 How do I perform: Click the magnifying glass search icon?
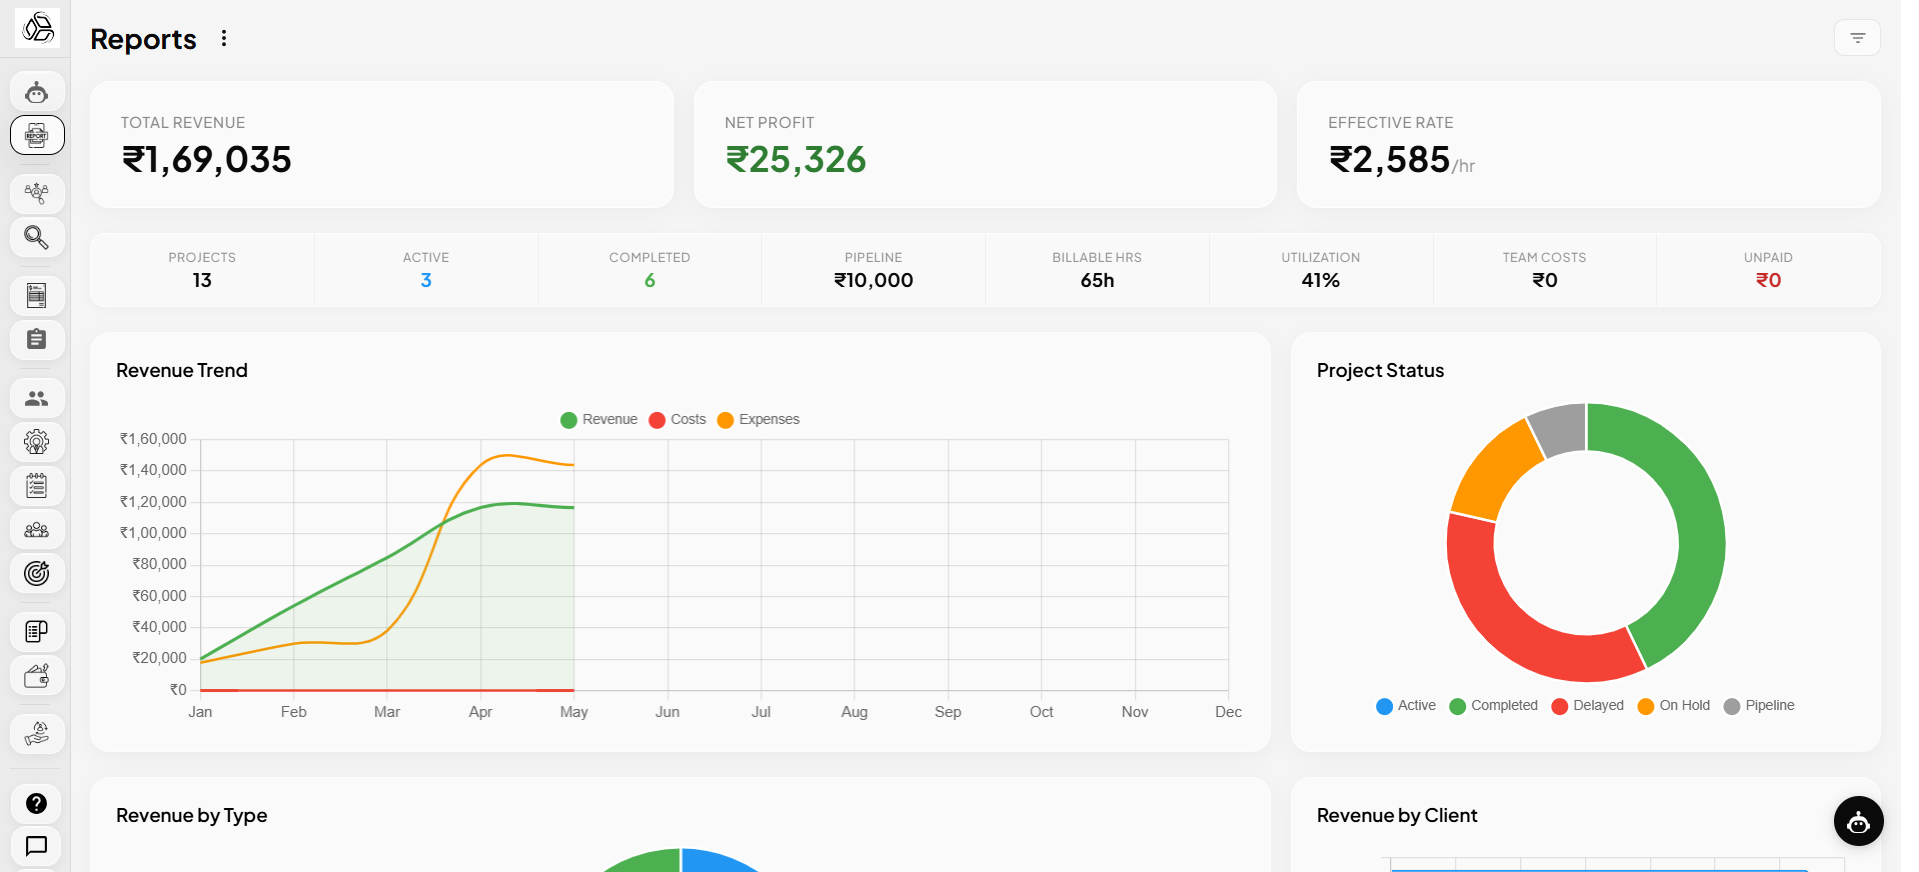[x=37, y=237]
